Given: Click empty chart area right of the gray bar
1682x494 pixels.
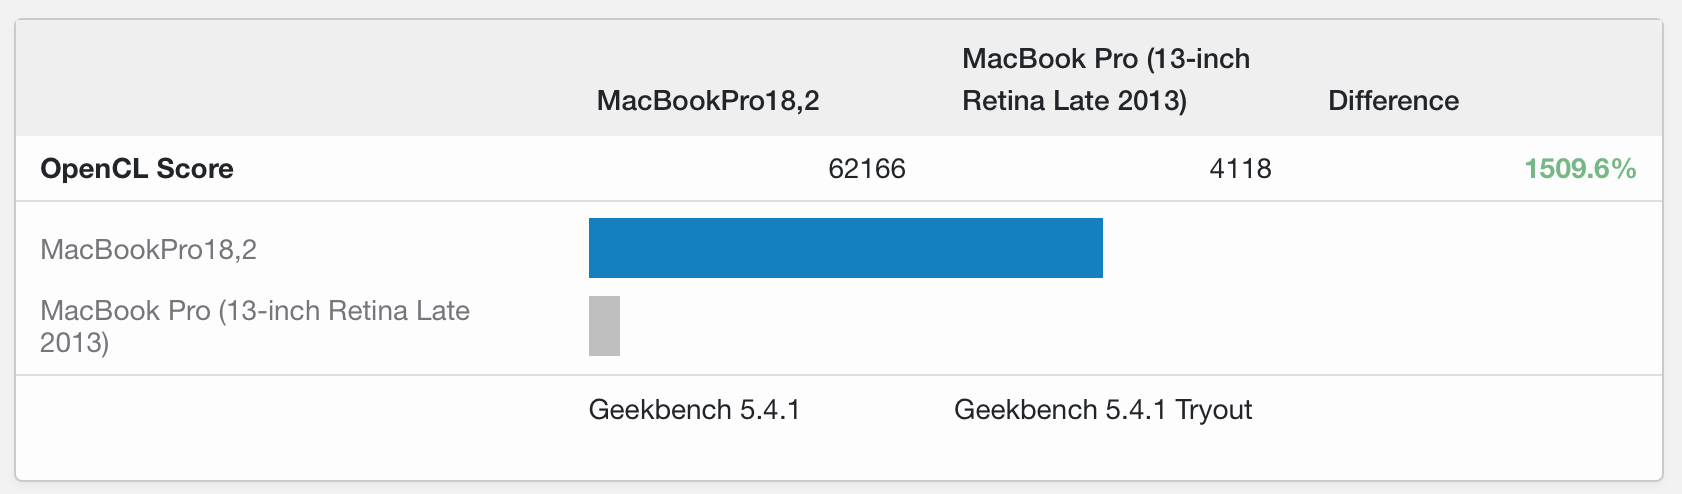Looking at the screenshot, I should (x=1100, y=326).
